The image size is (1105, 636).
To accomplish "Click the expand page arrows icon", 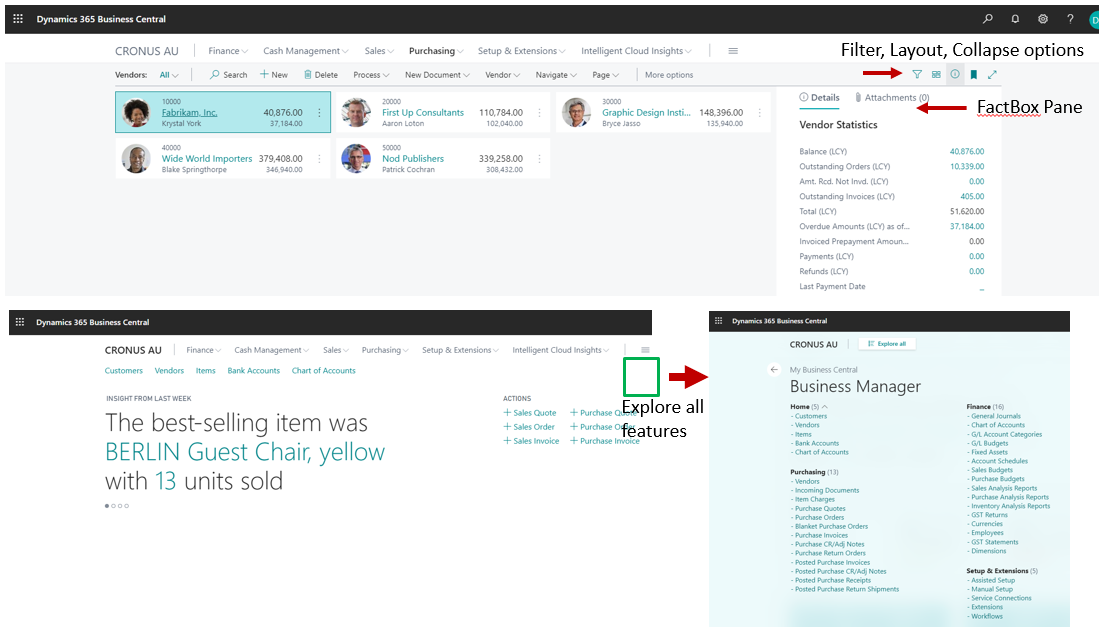I will tap(992, 75).
